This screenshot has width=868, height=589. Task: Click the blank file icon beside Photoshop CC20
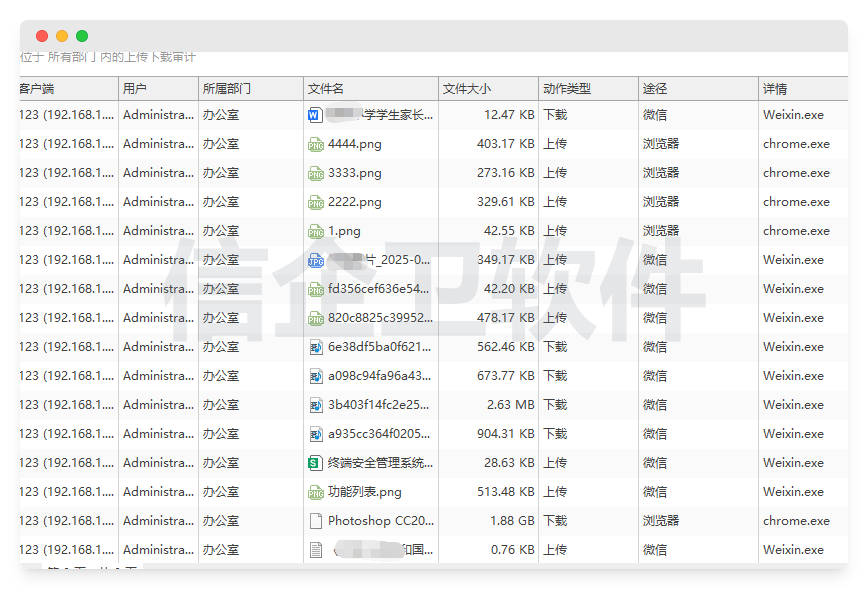(x=315, y=521)
